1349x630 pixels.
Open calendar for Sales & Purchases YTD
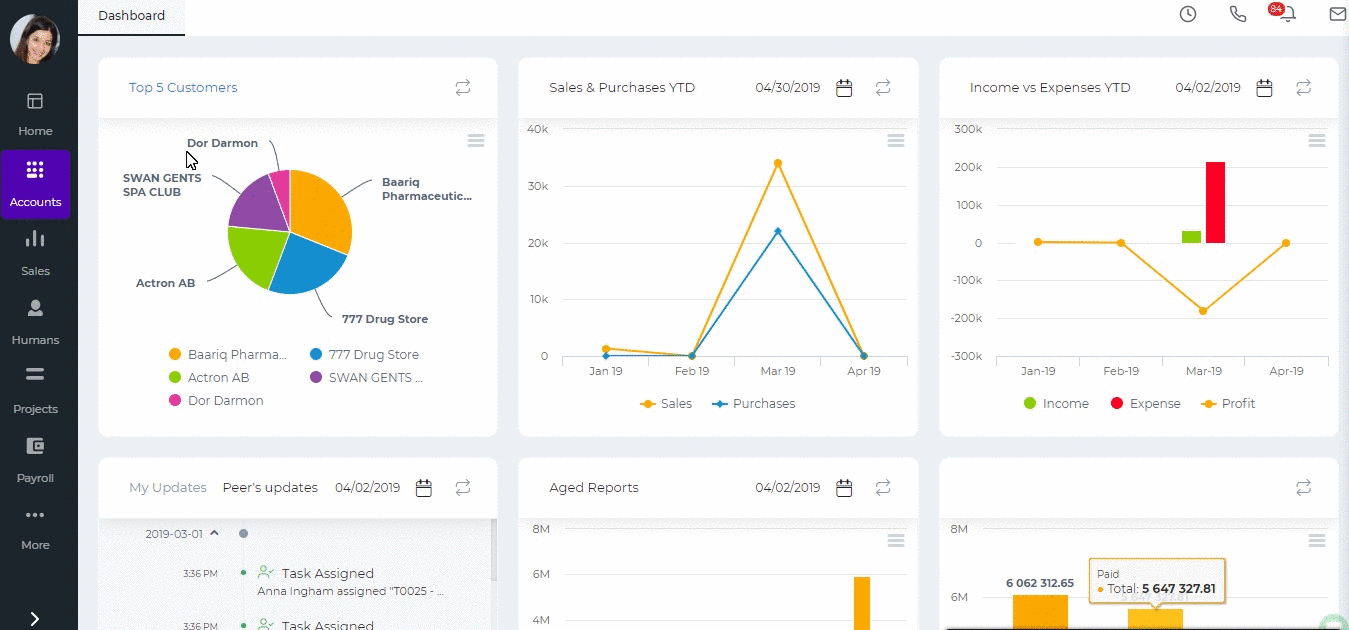[844, 88]
